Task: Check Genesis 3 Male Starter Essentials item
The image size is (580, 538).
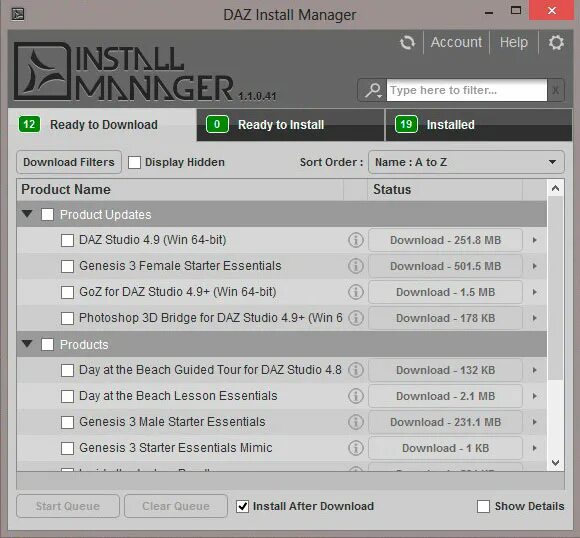Action: pos(67,422)
